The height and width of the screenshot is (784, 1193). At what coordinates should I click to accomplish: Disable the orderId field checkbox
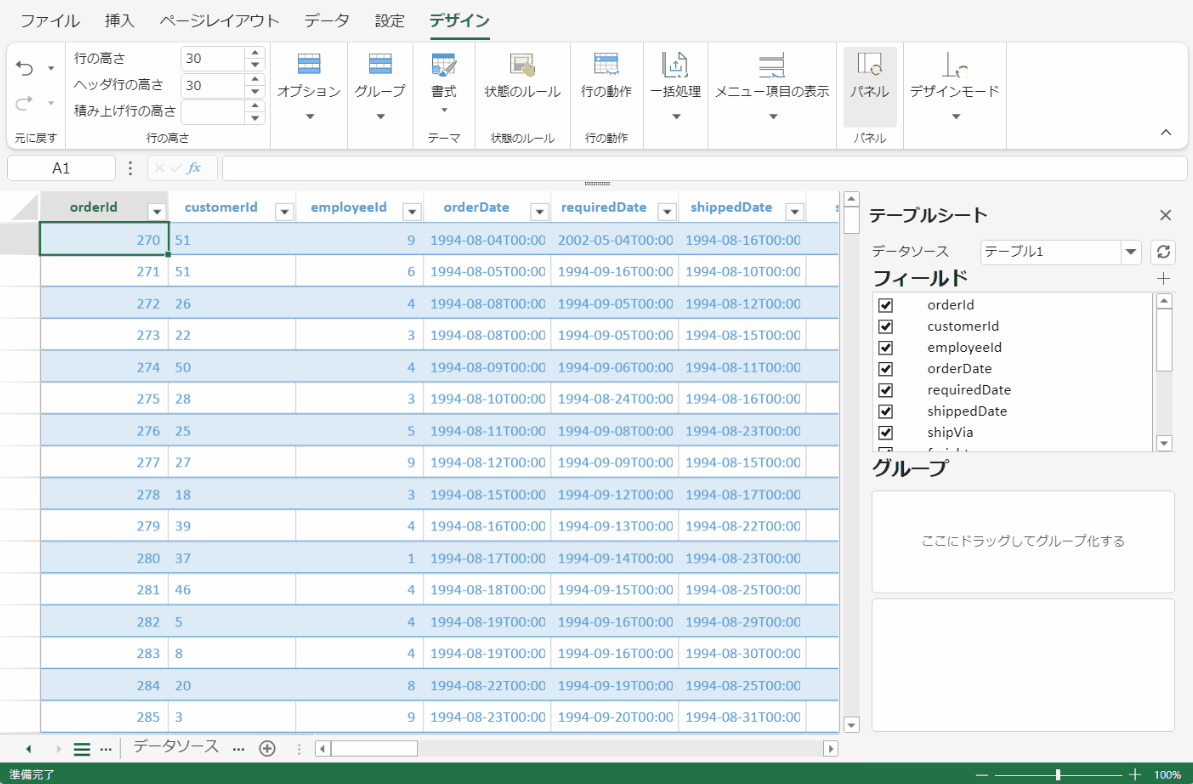coord(885,304)
